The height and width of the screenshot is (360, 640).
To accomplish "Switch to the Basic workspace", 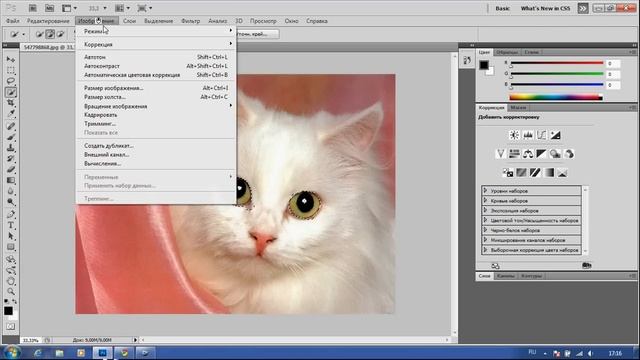I will pyautogui.click(x=502, y=8).
